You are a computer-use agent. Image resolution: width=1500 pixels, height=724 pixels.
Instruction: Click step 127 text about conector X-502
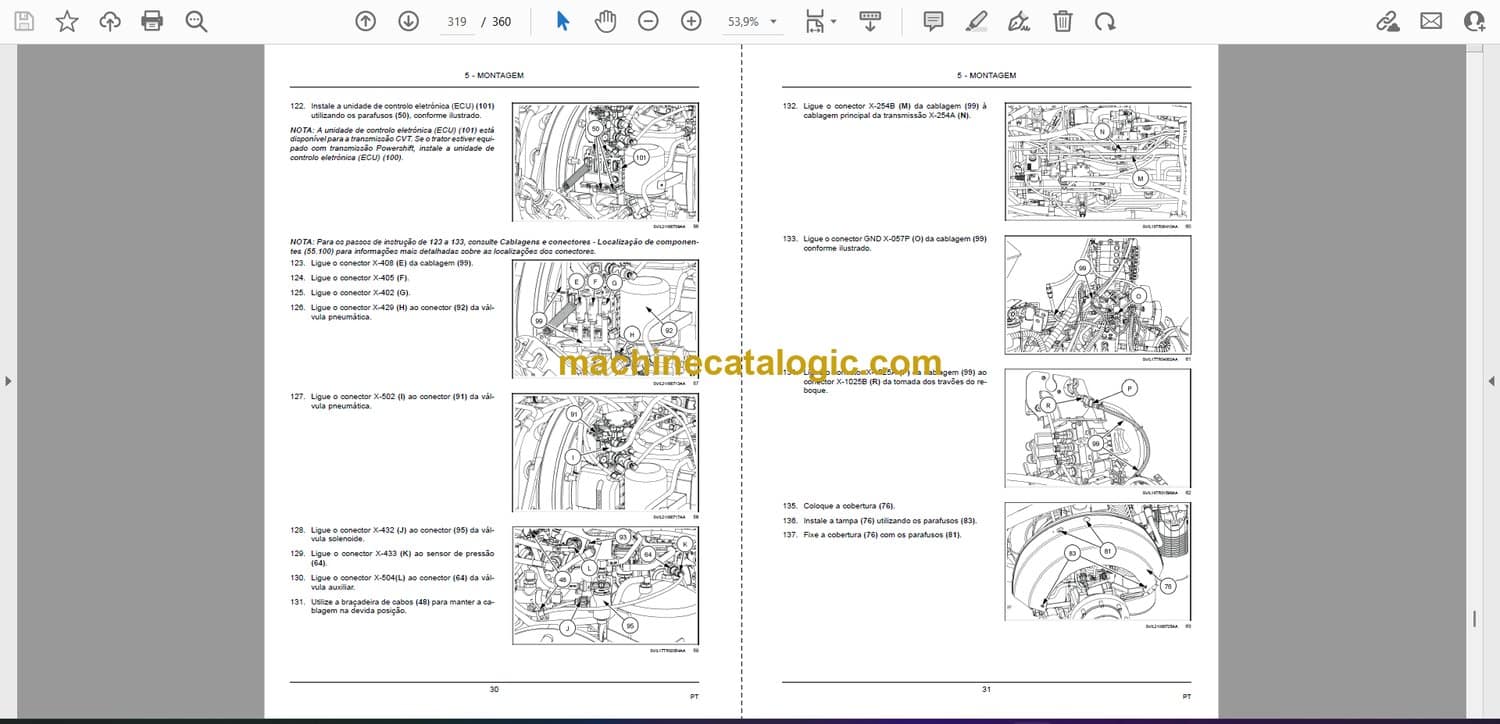coord(403,401)
